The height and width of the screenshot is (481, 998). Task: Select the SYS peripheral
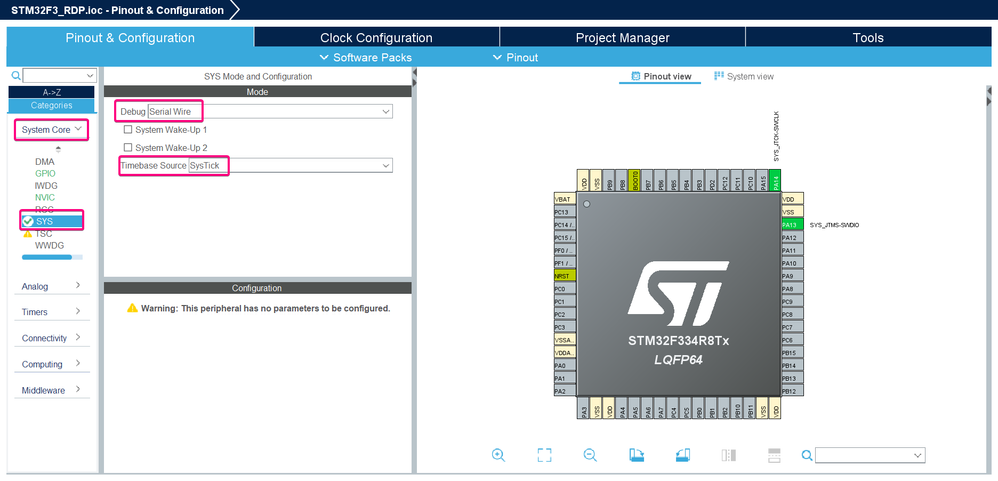tap(52, 221)
